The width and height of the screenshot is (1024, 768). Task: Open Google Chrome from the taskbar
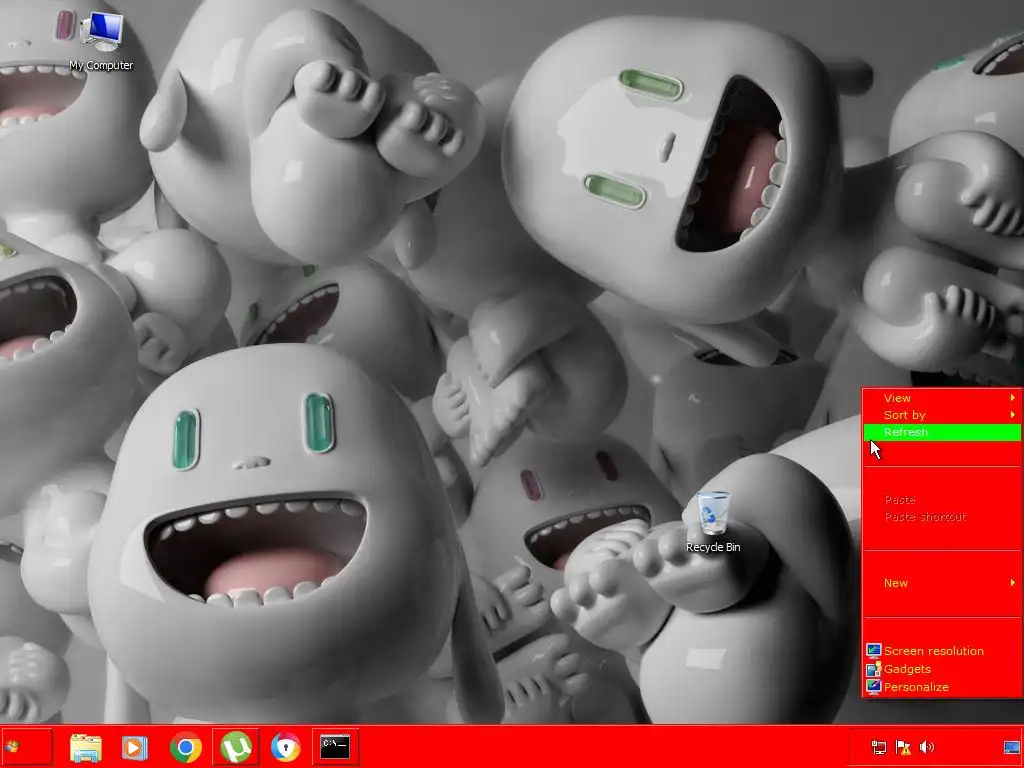185,747
